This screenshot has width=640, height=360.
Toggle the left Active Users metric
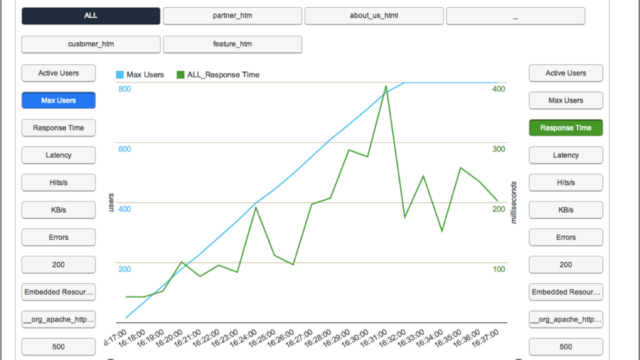(x=58, y=73)
